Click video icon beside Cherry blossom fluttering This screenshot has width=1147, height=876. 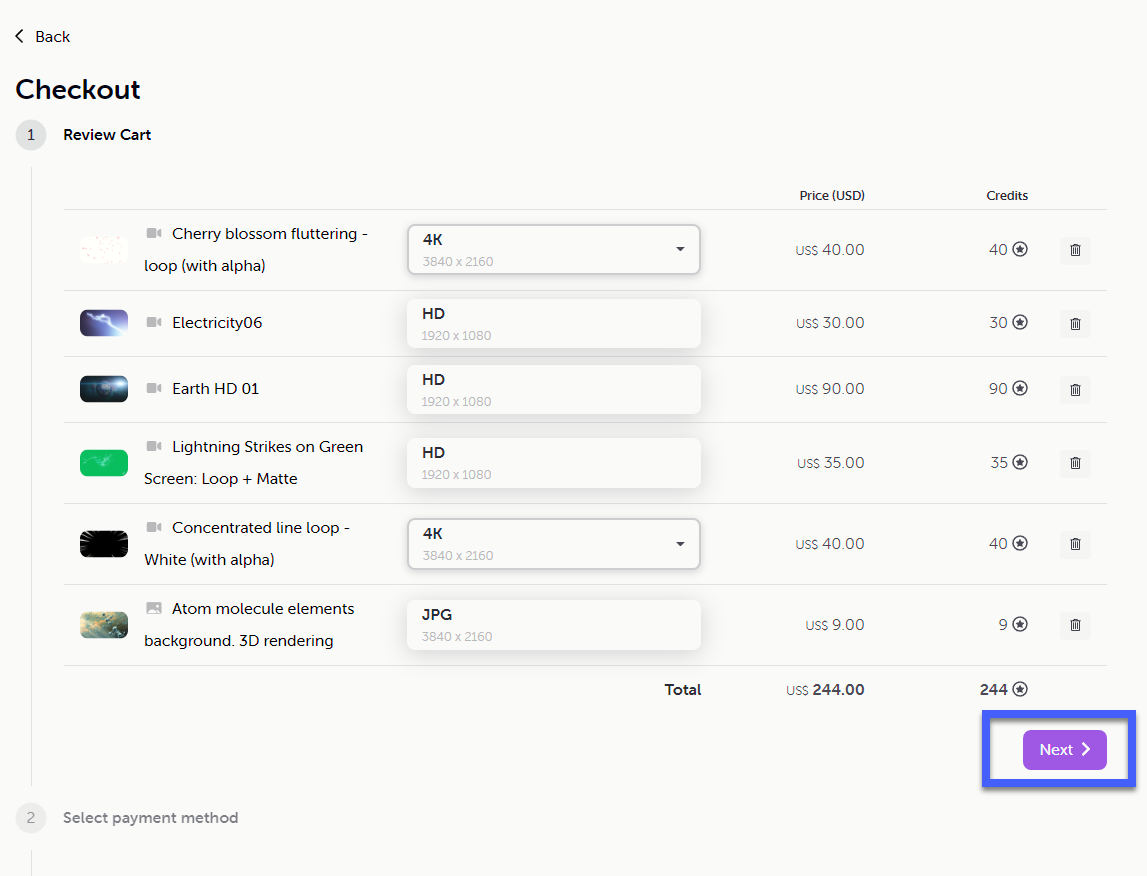coord(154,233)
